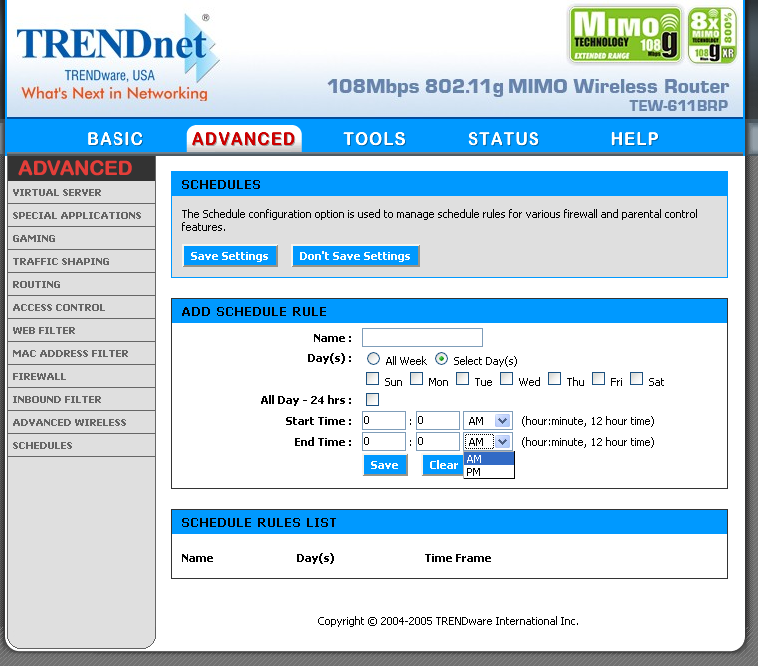Click the Name column header in rules list
Viewport: 758px width, 666px height.
click(x=197, y=558)
